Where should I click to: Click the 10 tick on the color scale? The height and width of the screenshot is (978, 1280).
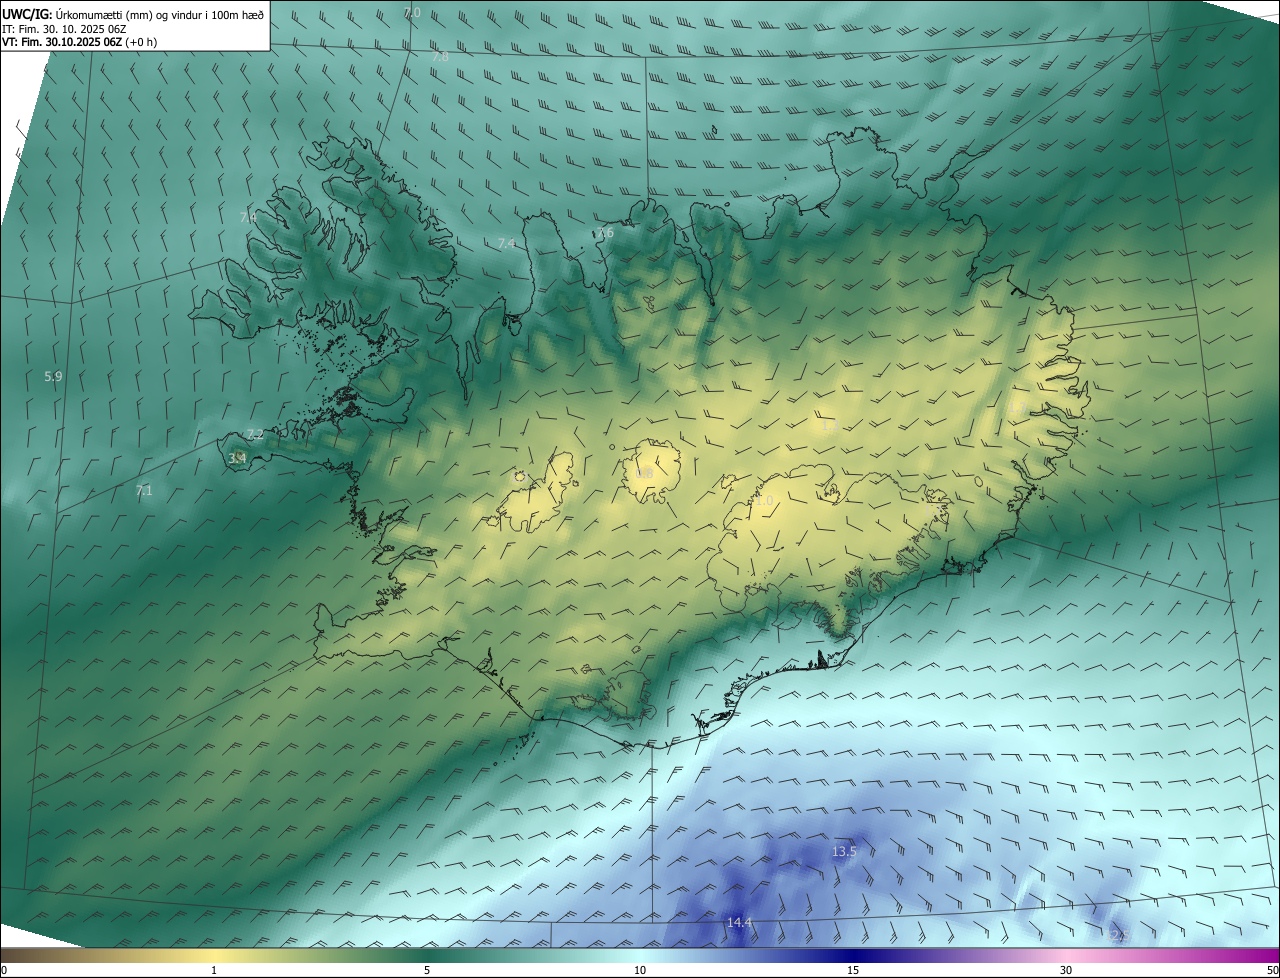640,970
